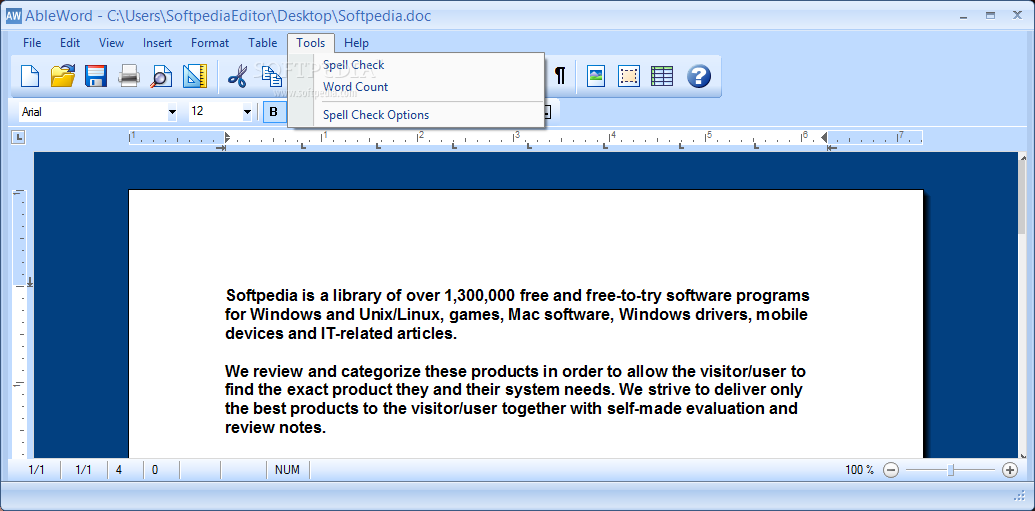This screenshot has width=1035, height=511.
Task: Close the open Tools menu
Action: (x=311, y=43)
